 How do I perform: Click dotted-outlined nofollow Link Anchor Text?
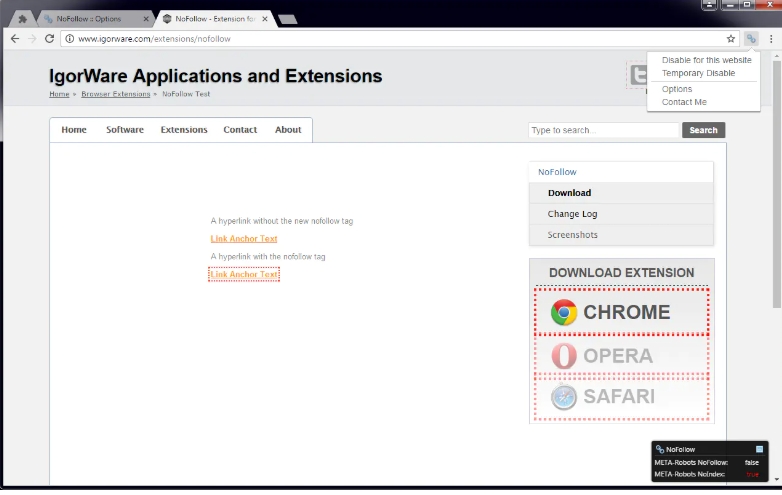coord(244,274)
